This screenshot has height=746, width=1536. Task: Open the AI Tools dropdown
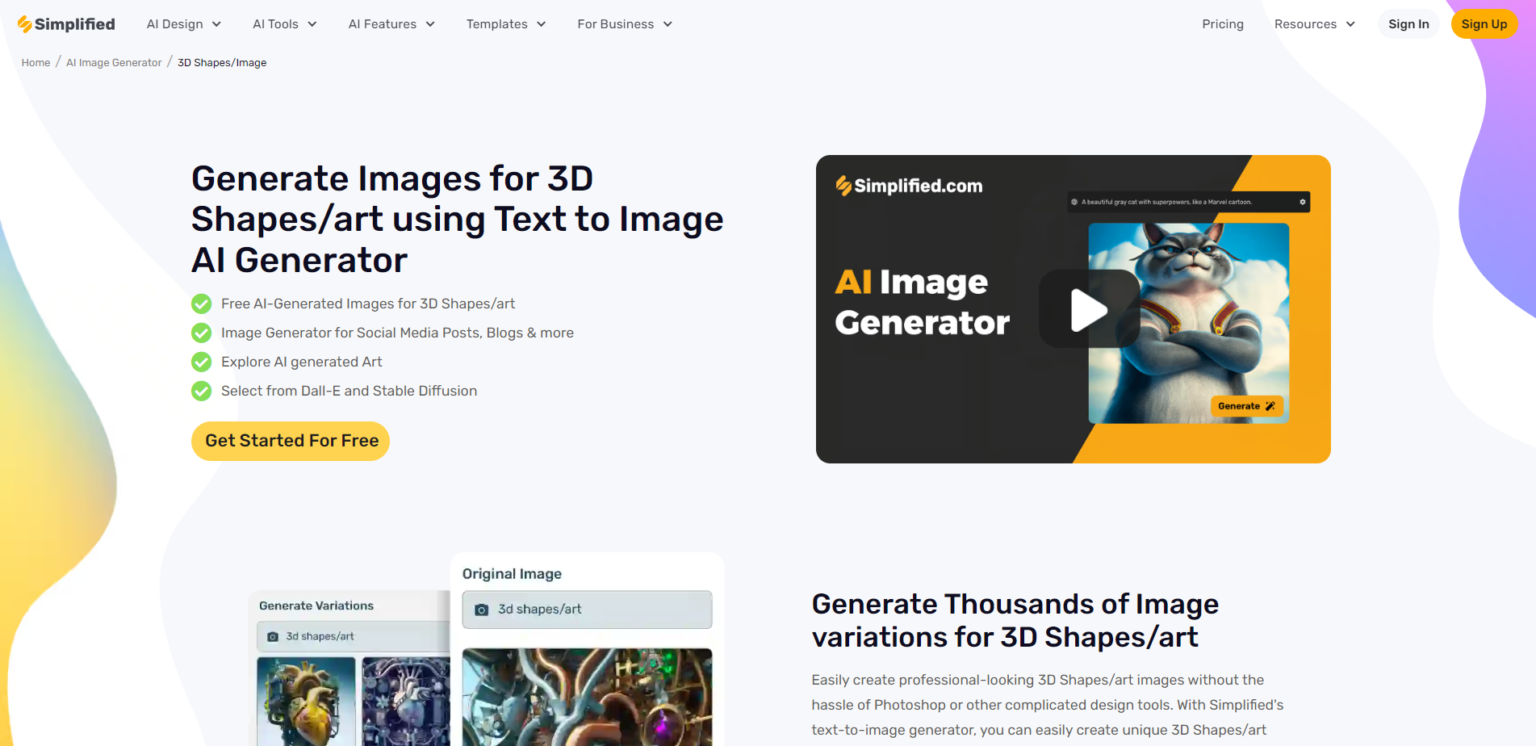click(284, 24)
